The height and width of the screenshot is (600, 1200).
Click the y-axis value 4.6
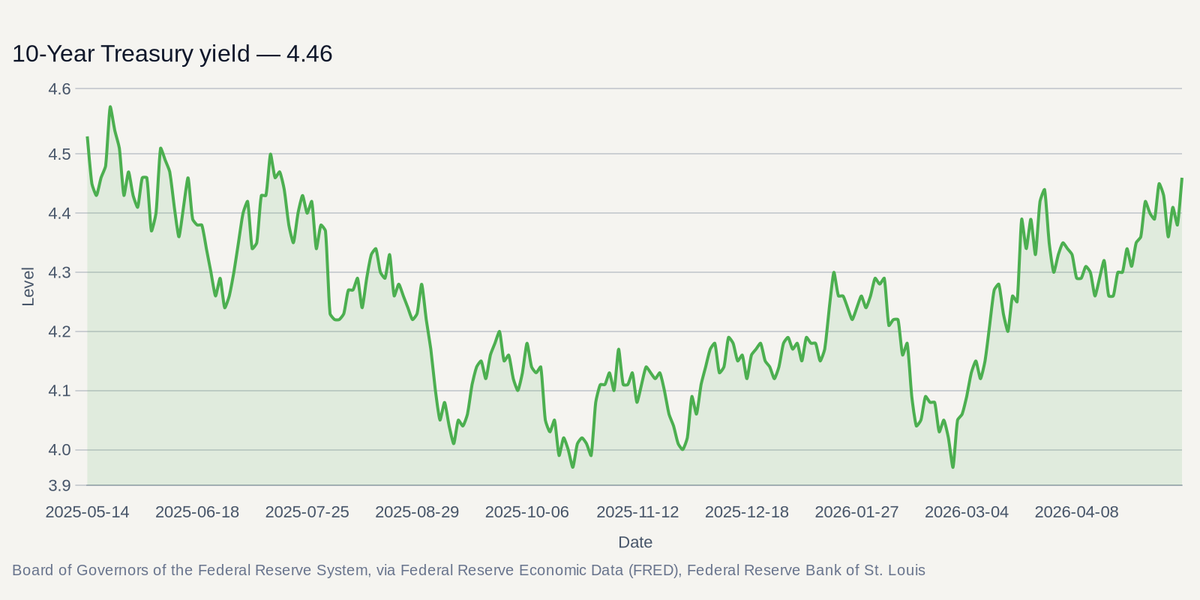[60, 89]
